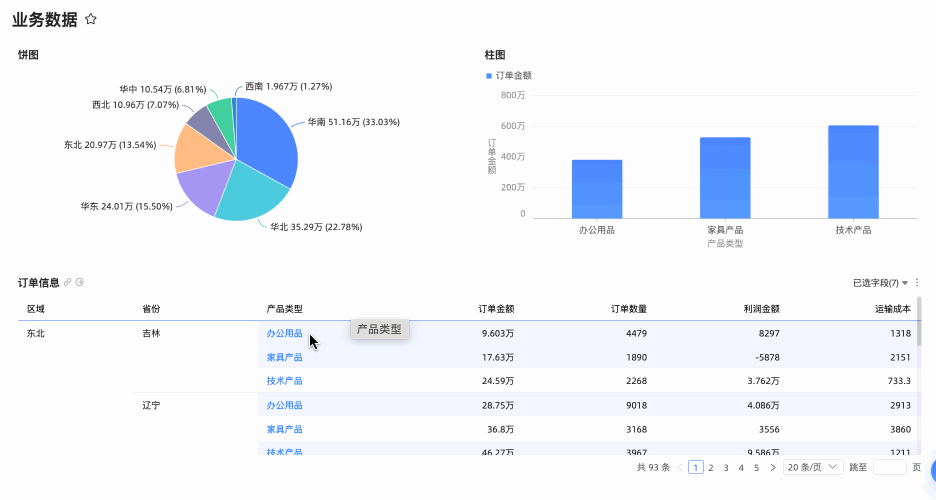
Task: Click the 733.3 shipping cost cell
Action: [899, 381]
